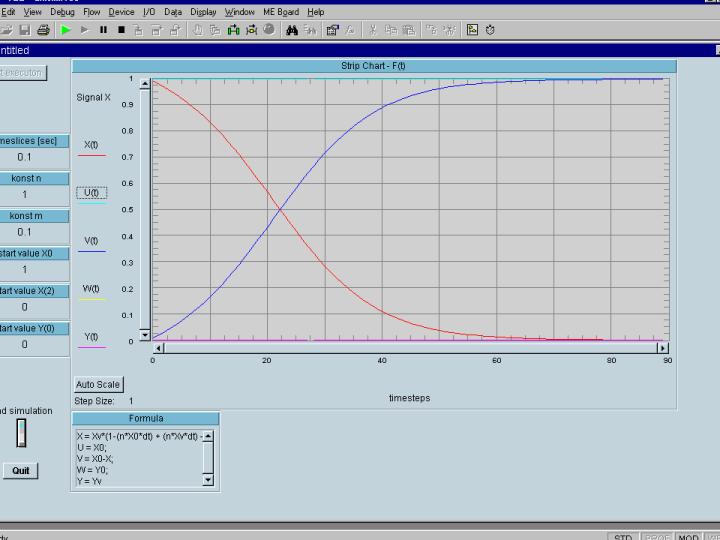Click the Formula box scroll-up arrow
The height and width of the screenshot is (540, 720).
pyautogui.click(x=208, y=436)
